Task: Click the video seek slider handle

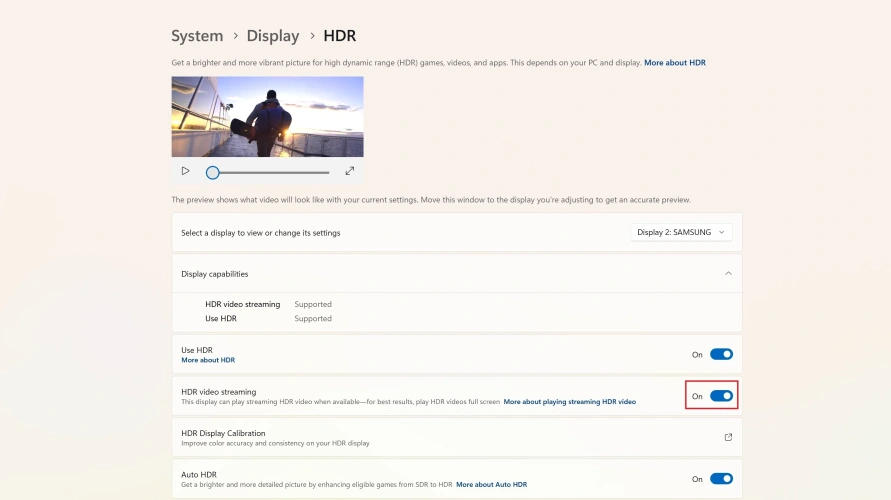Action: click(x=212, y=172)
